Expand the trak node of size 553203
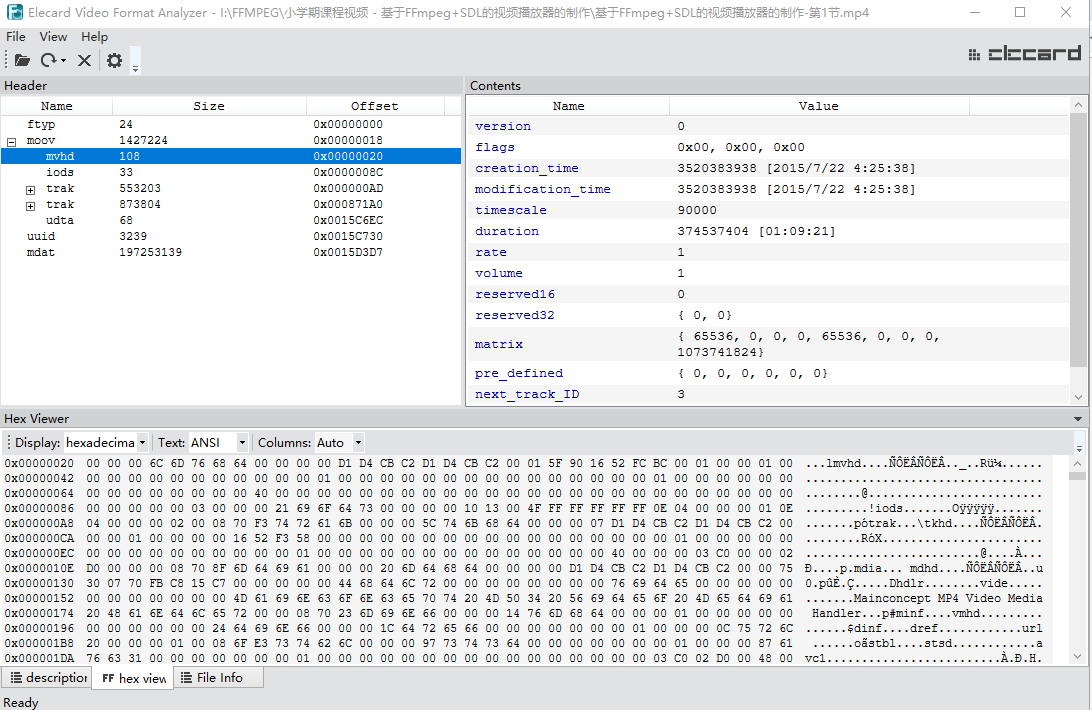The width and height of the screenshot is (1092, 710). (x=30, y=190)
